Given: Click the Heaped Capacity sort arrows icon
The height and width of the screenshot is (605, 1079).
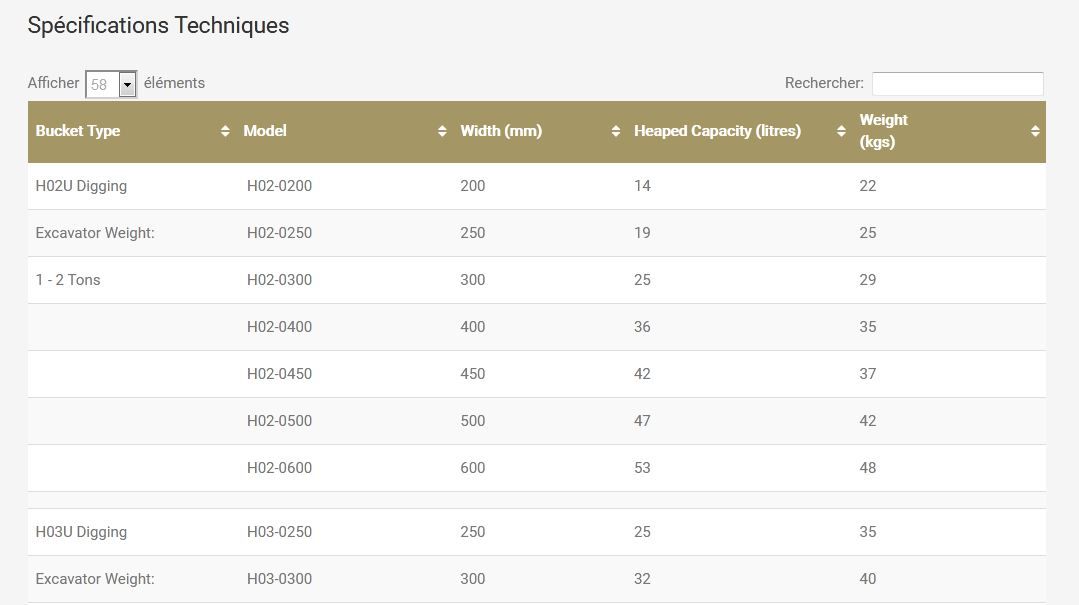Looking at the screenshot, I should tap(841, 131).
